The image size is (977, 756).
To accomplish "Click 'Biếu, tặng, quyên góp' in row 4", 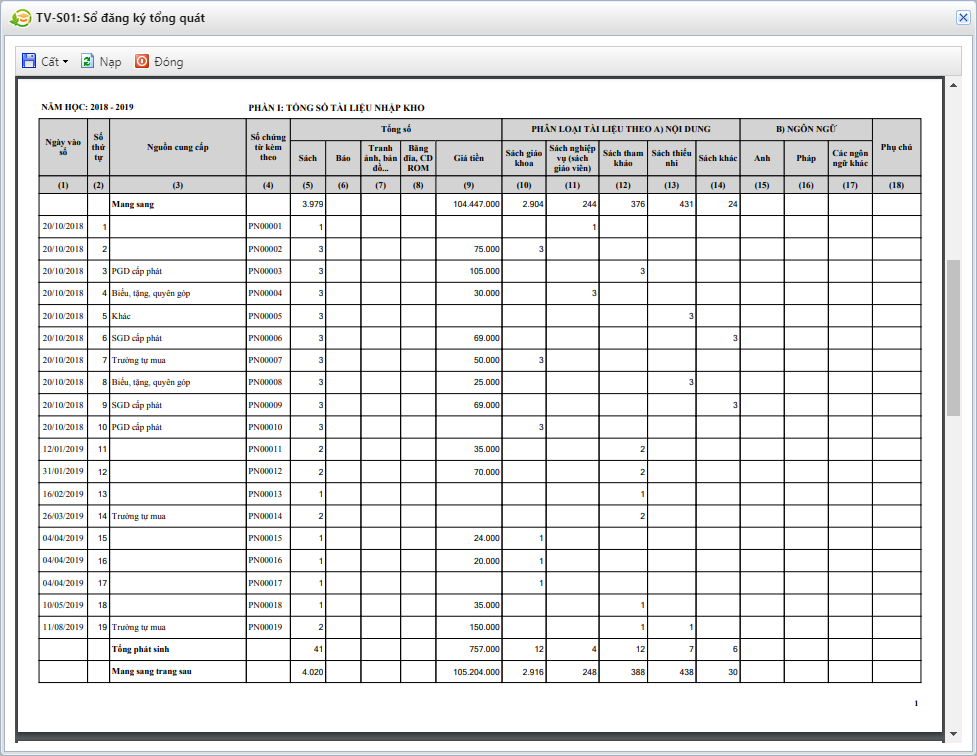I will coord(151,294).
